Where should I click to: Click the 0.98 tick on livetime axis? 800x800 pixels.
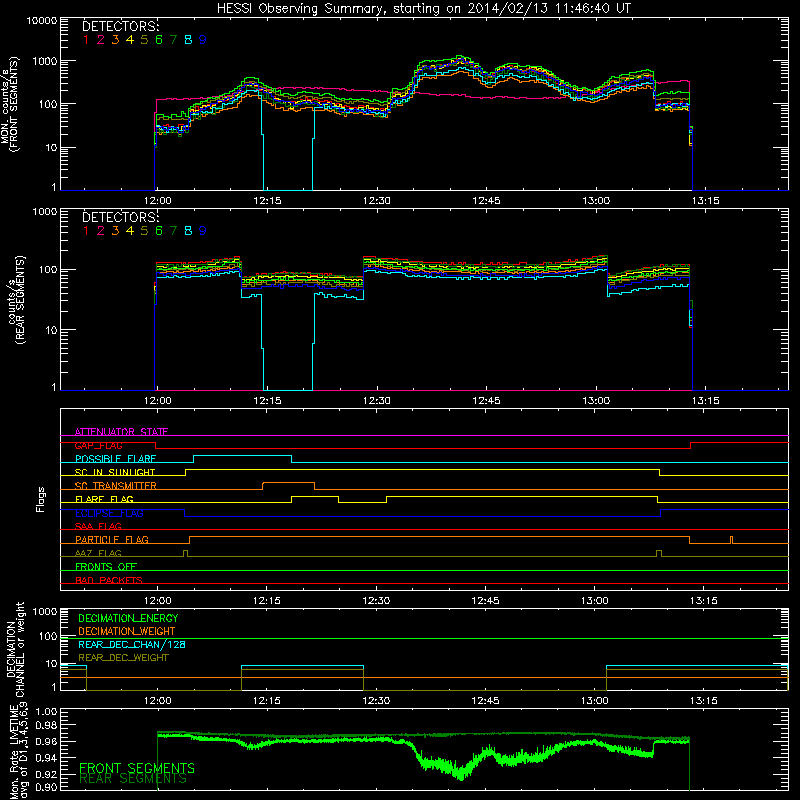[46, 725]
